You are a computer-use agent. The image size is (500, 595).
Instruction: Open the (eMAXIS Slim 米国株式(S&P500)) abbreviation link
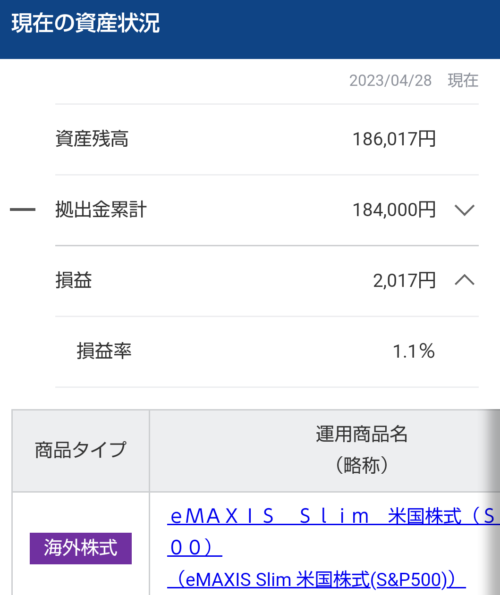pos(316,579)
